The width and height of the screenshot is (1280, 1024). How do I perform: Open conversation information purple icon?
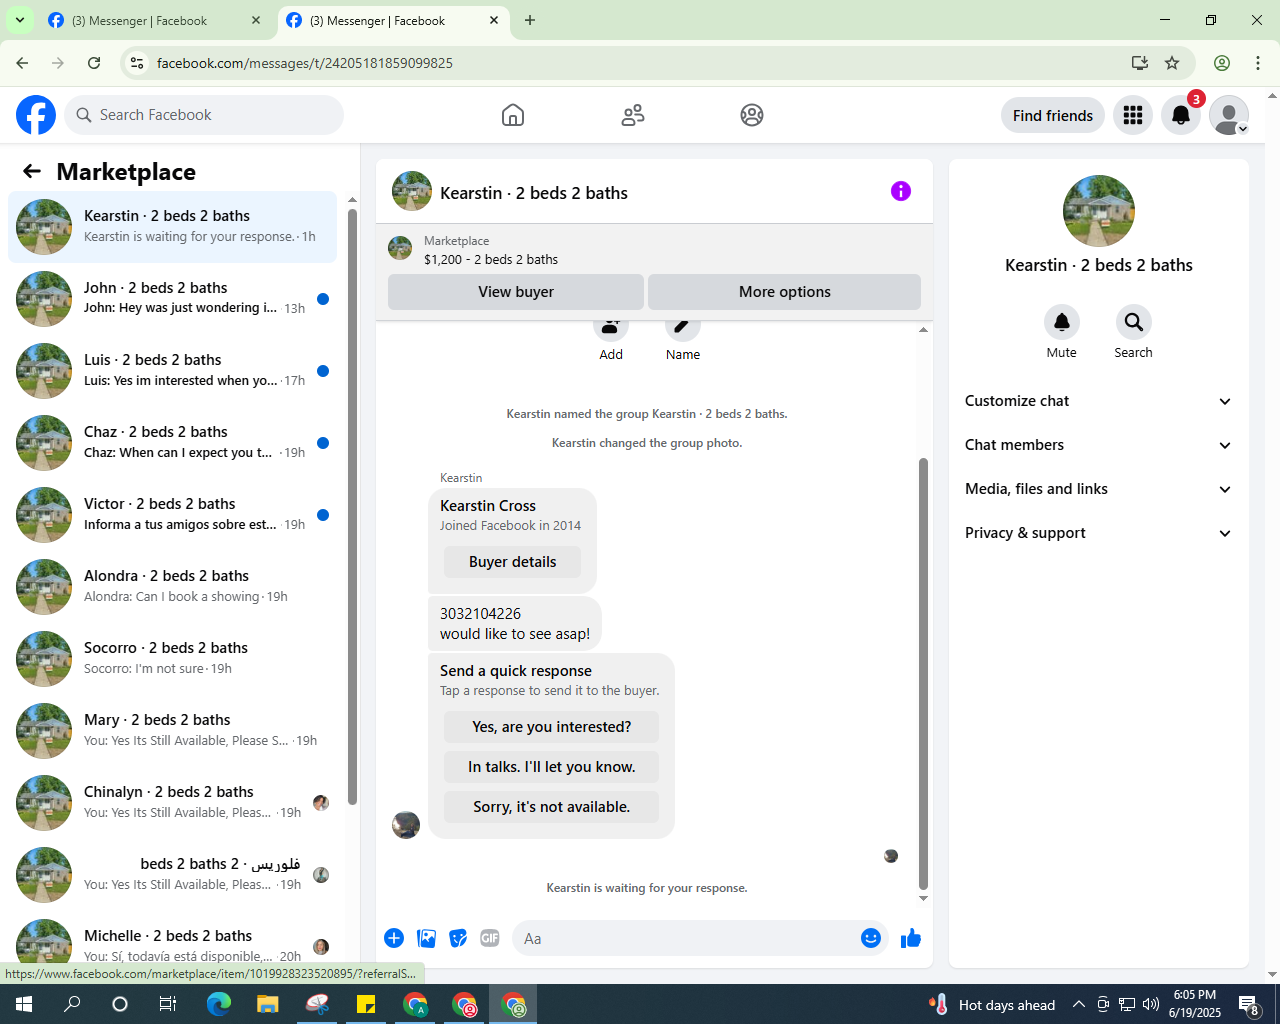[901, 191]
